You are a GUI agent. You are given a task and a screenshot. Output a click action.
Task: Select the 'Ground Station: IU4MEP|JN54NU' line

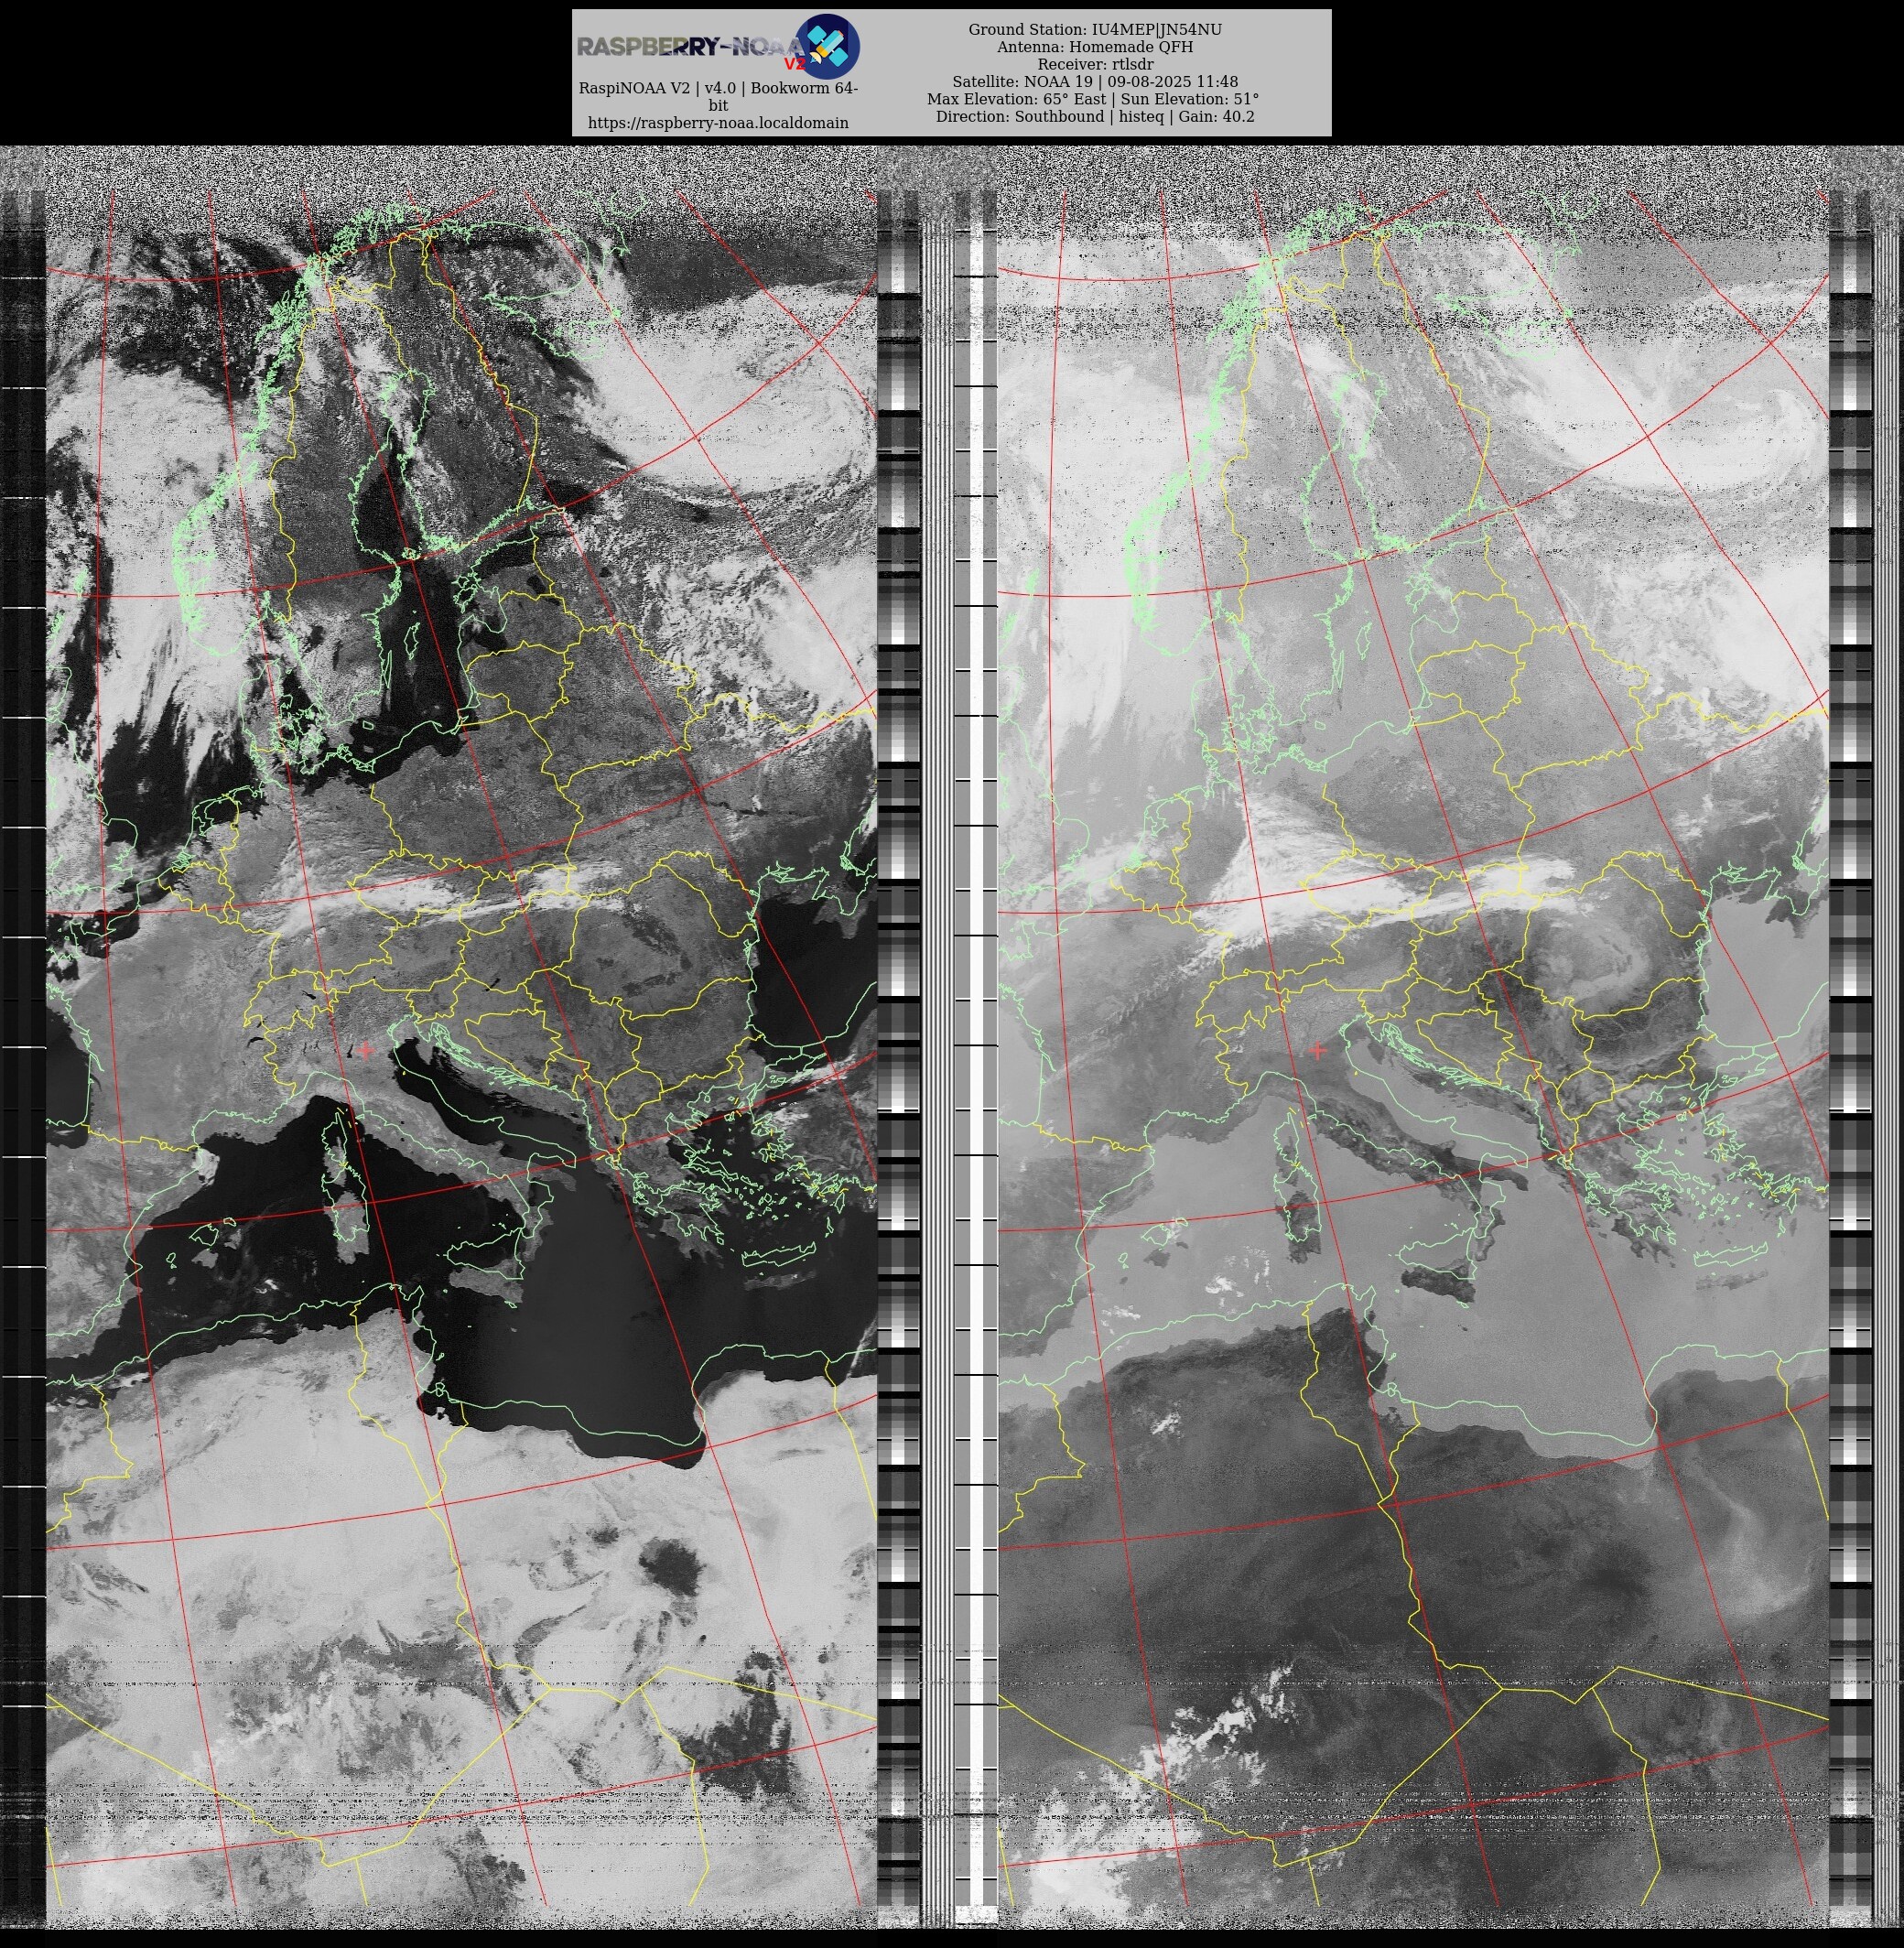(1095, 30)
